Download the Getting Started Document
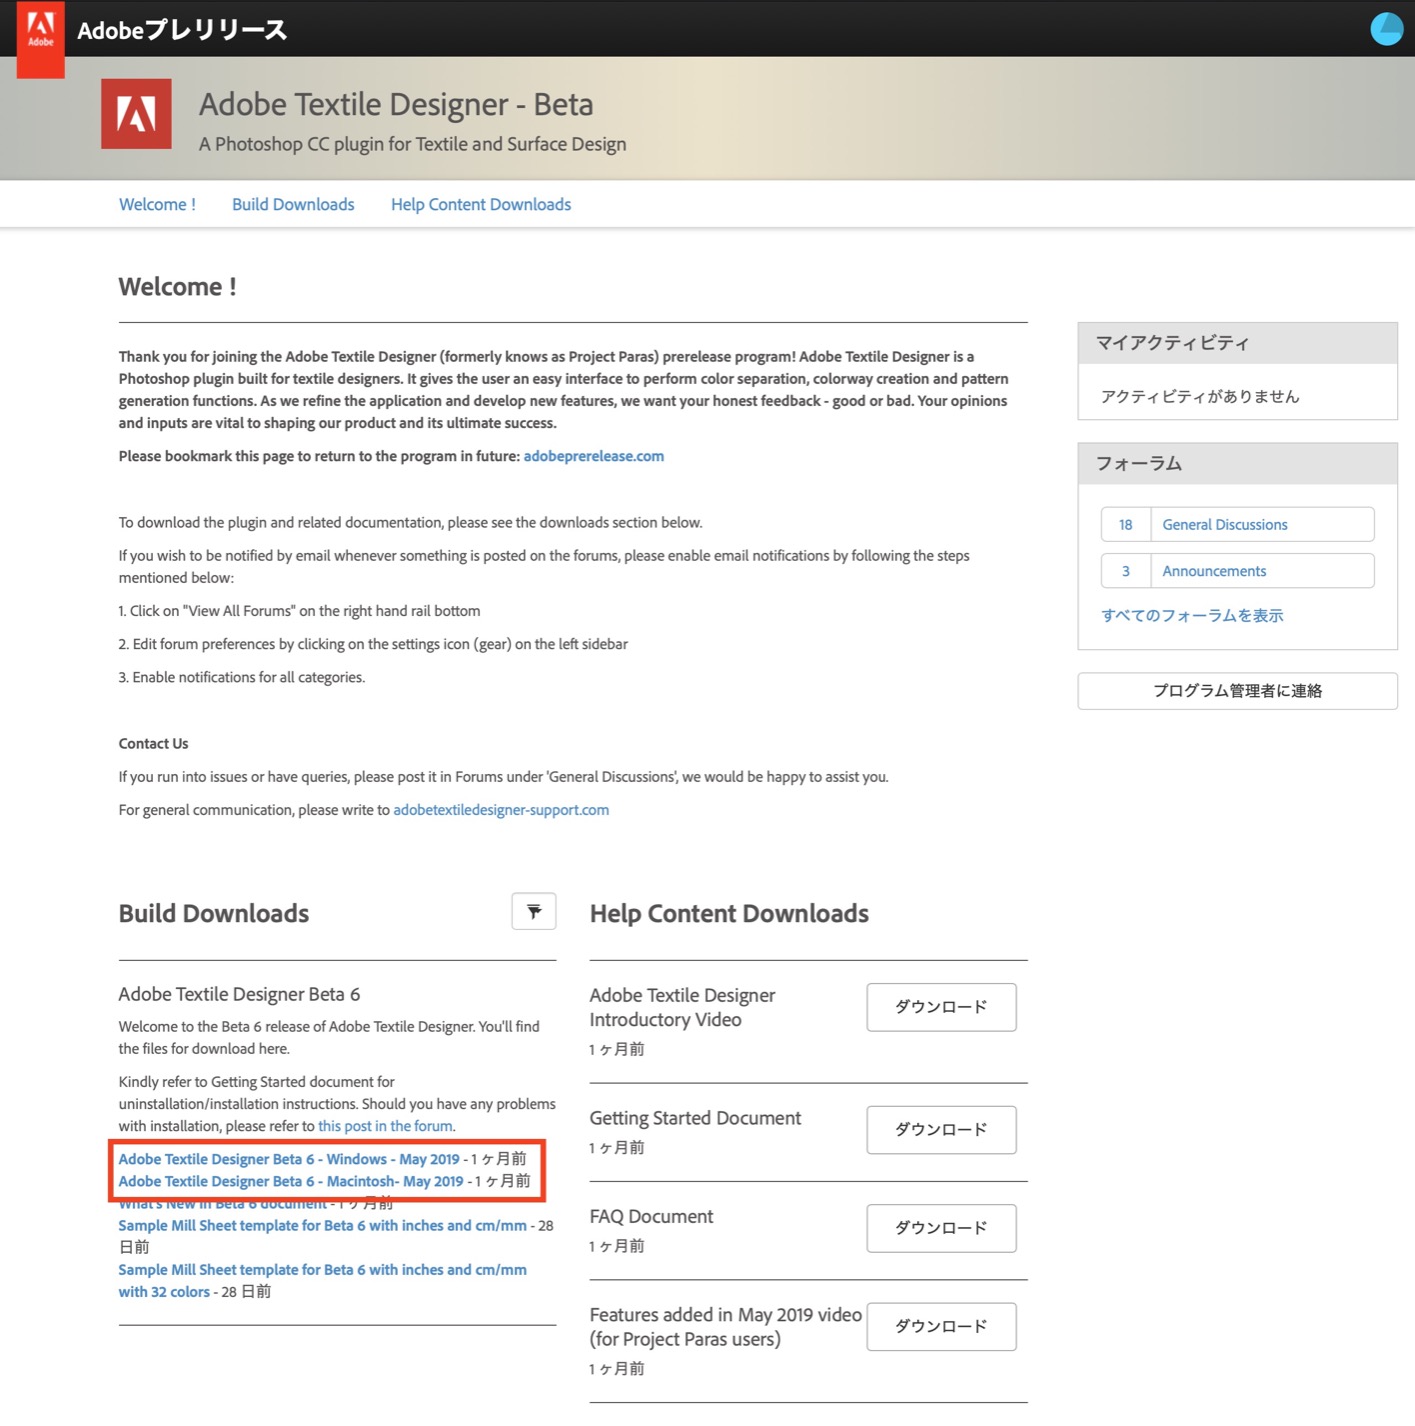The height and width of the screenshot is (1426, 1415). coord(941,1130)
